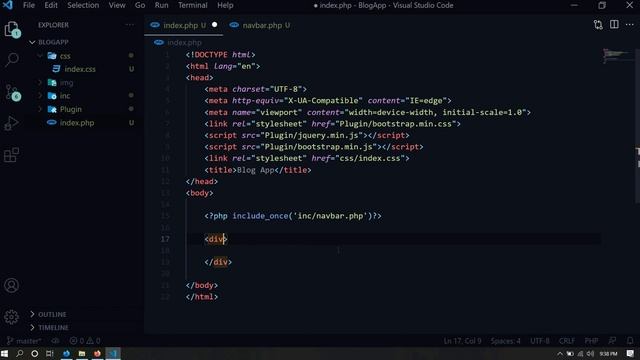Open notifications bell in status bar
Viewport: 640px width, 360px height.
pyautogui.click(x=630, y=340)
